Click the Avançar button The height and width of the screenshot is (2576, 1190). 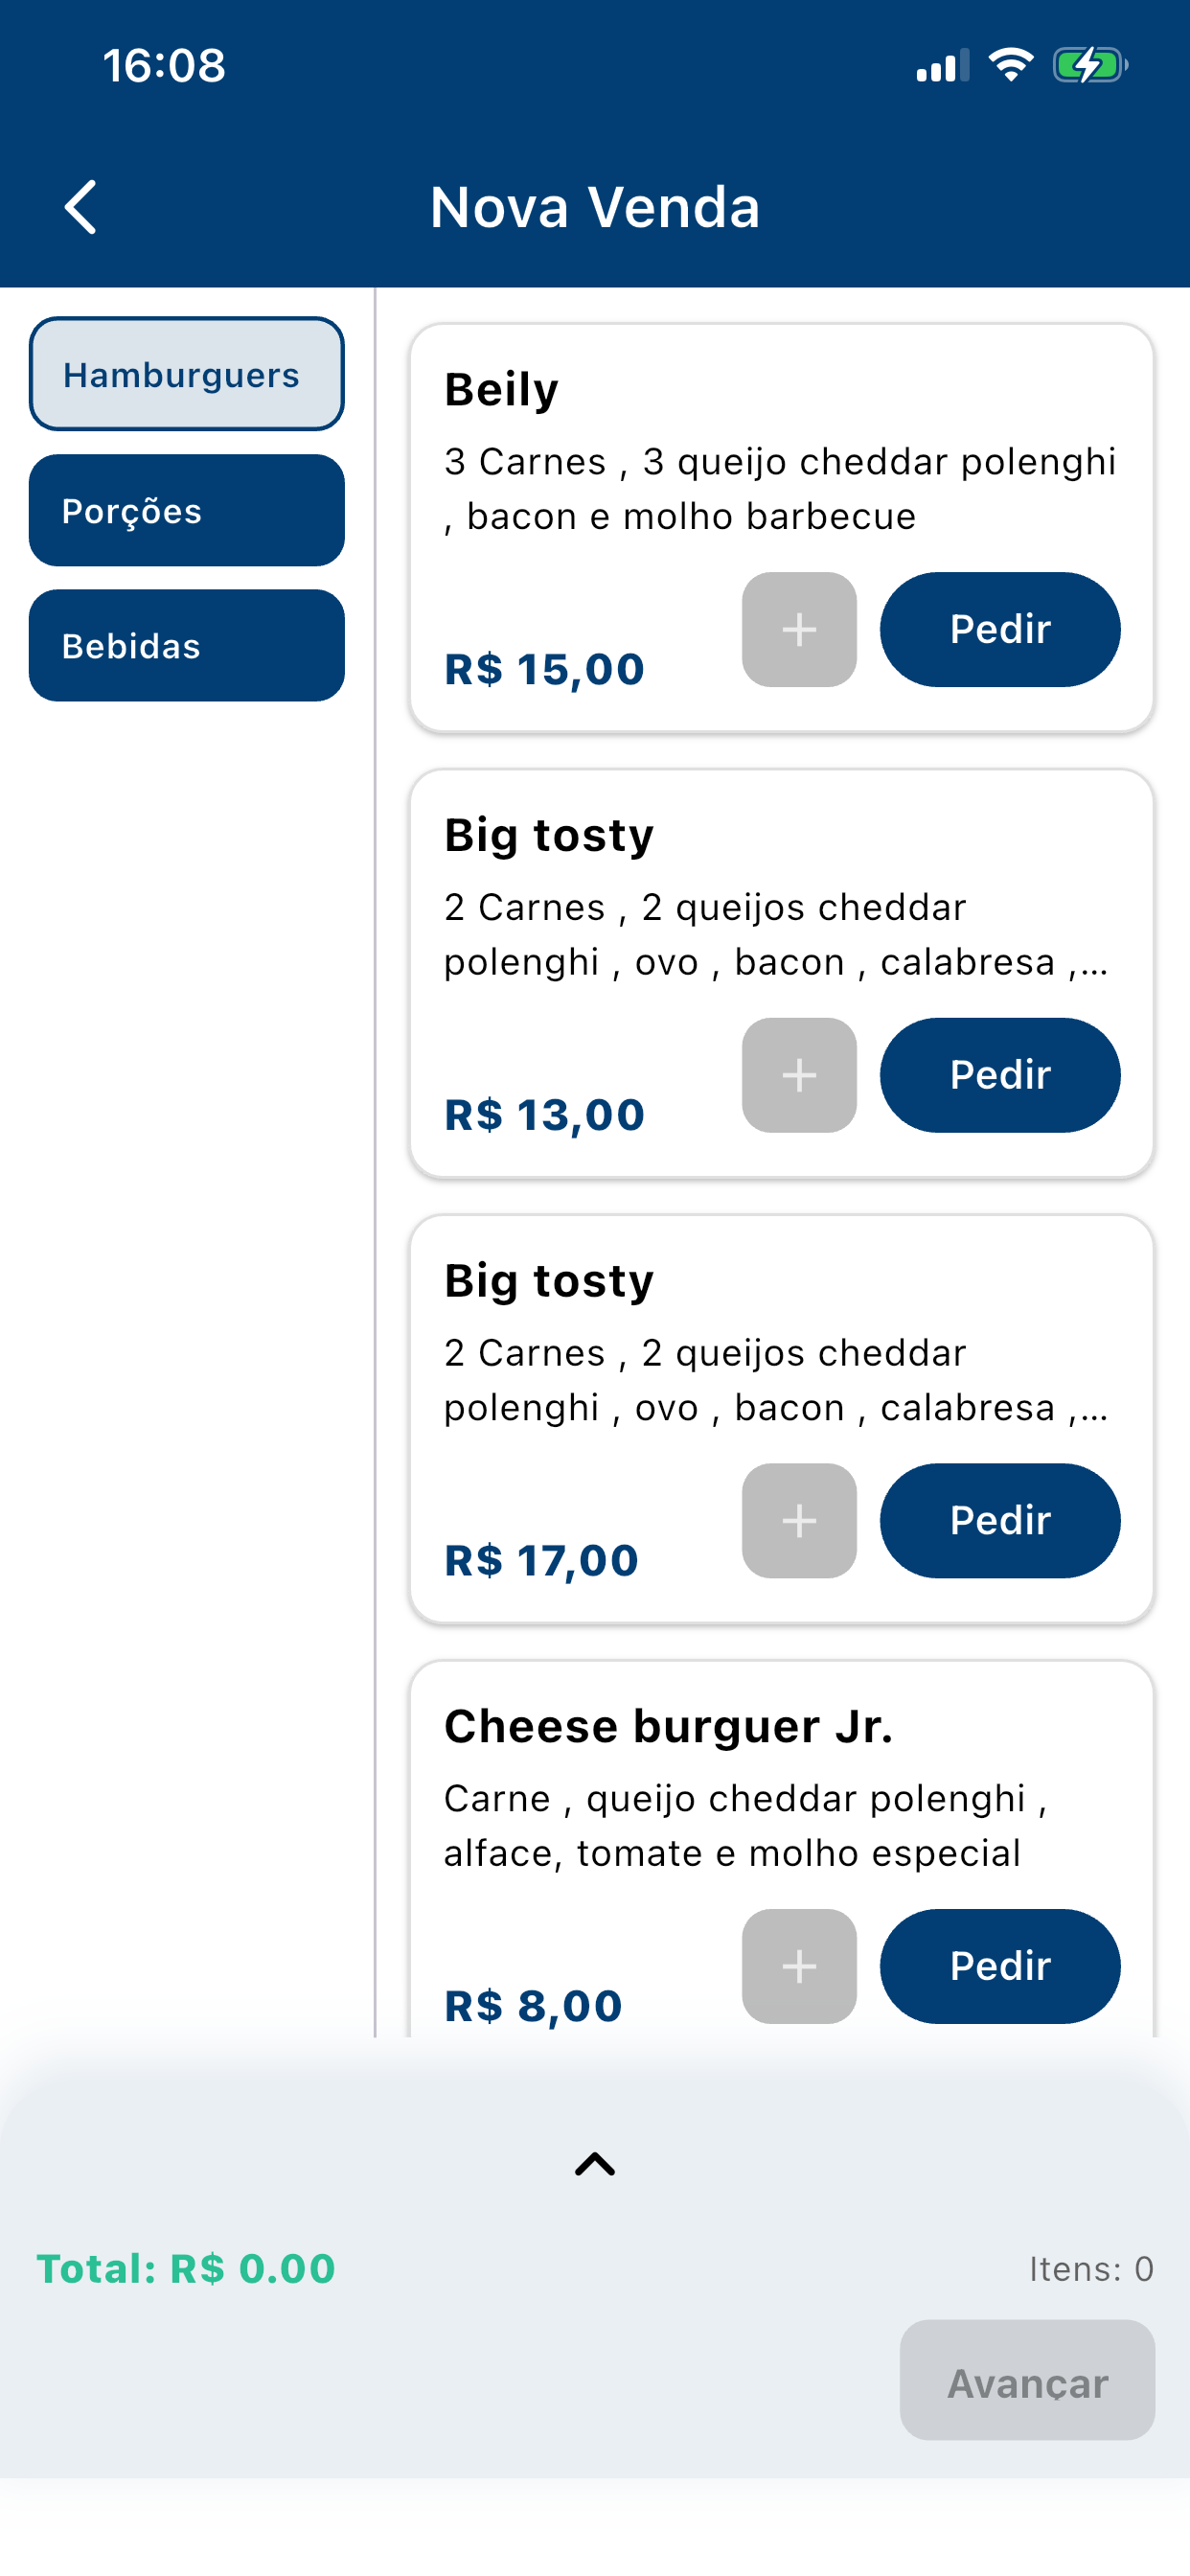(1027, 2381)
